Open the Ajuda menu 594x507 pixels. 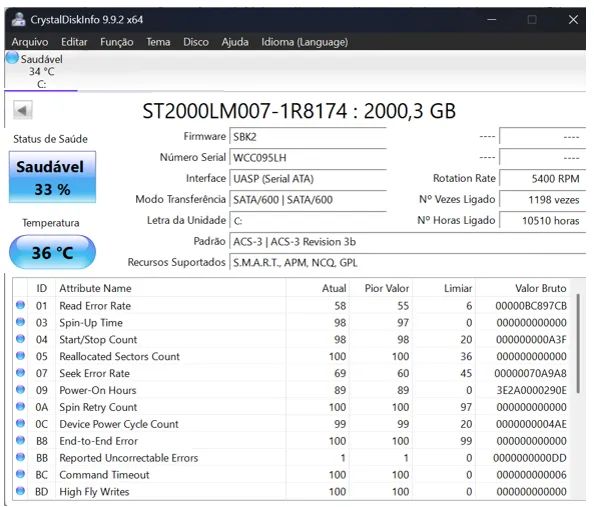[235, 42]
